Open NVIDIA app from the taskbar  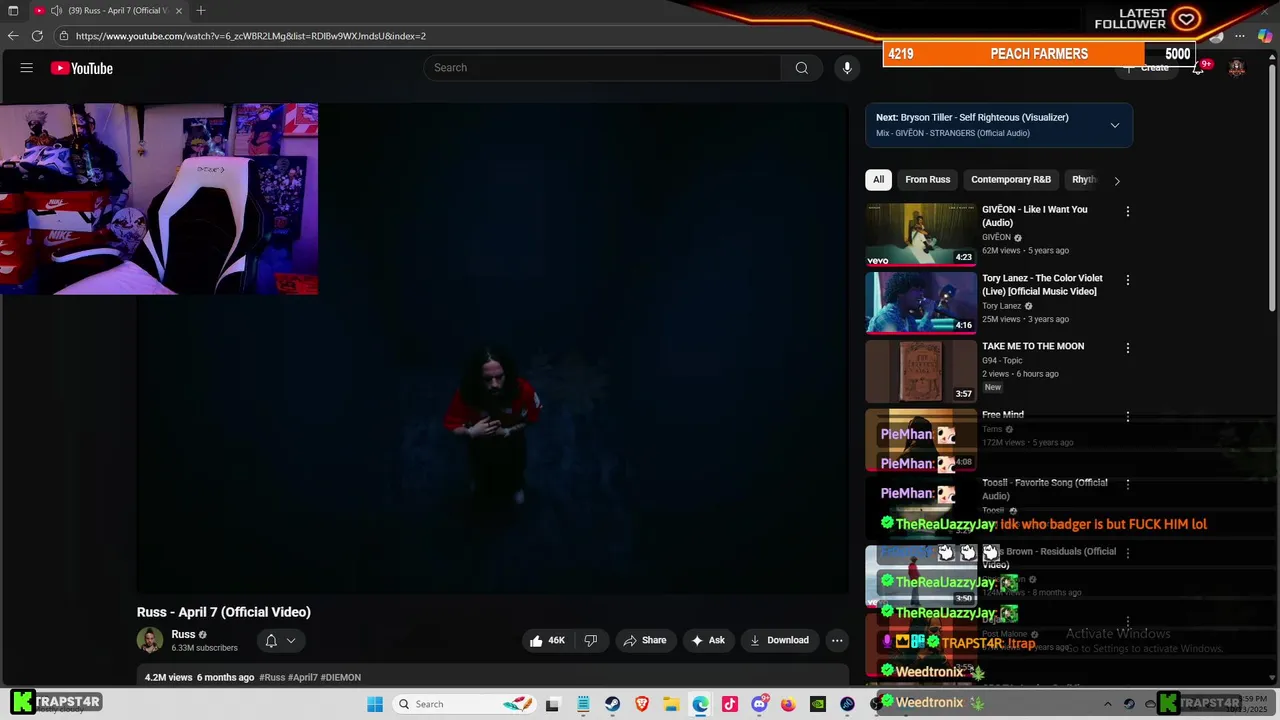[818, 704]
